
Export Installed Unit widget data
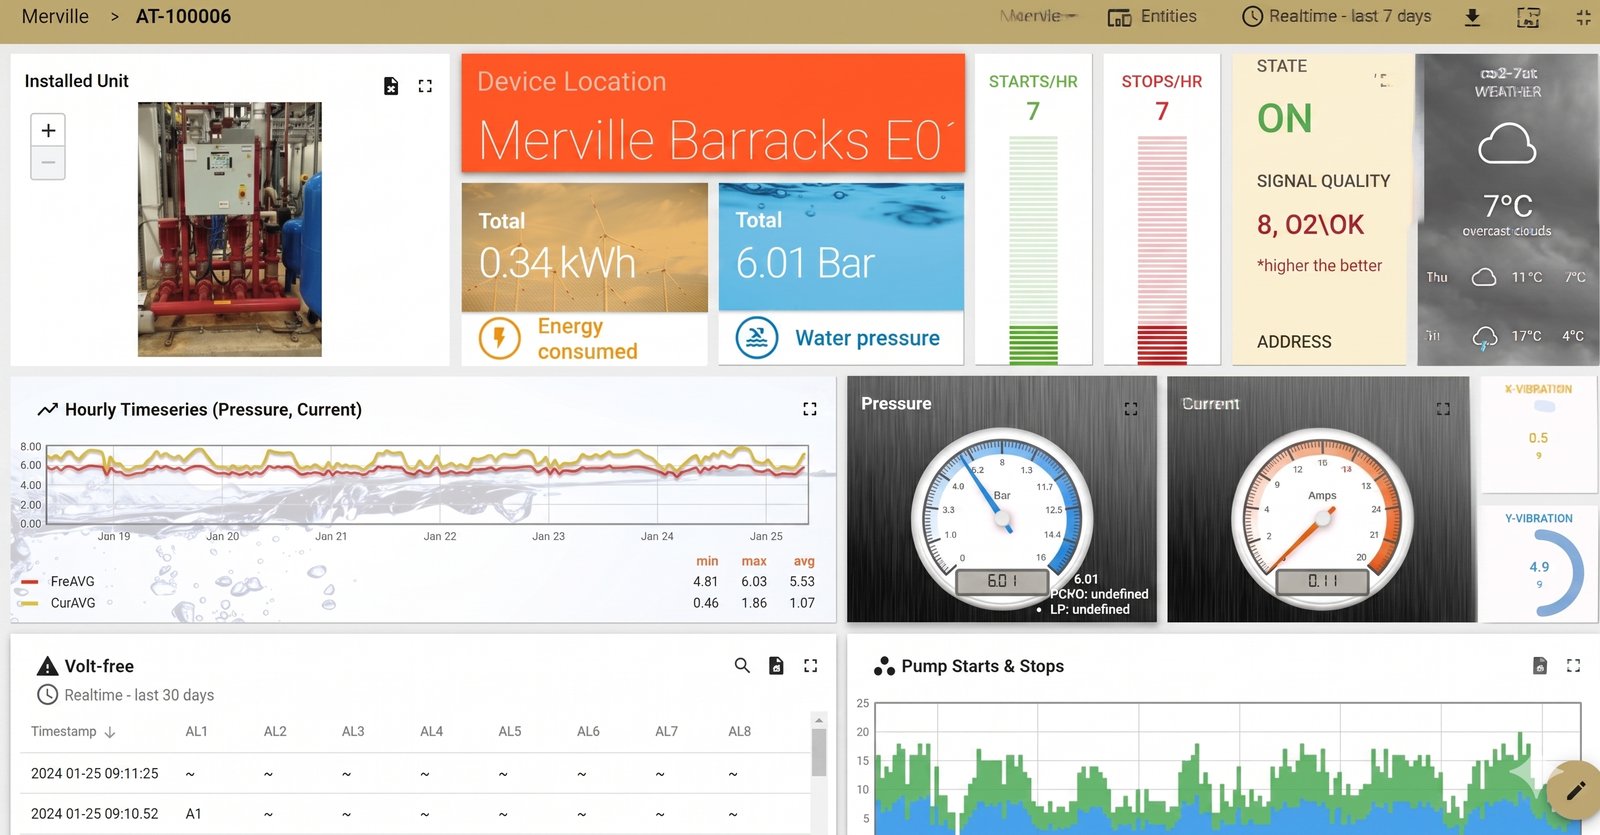(391, 86)
